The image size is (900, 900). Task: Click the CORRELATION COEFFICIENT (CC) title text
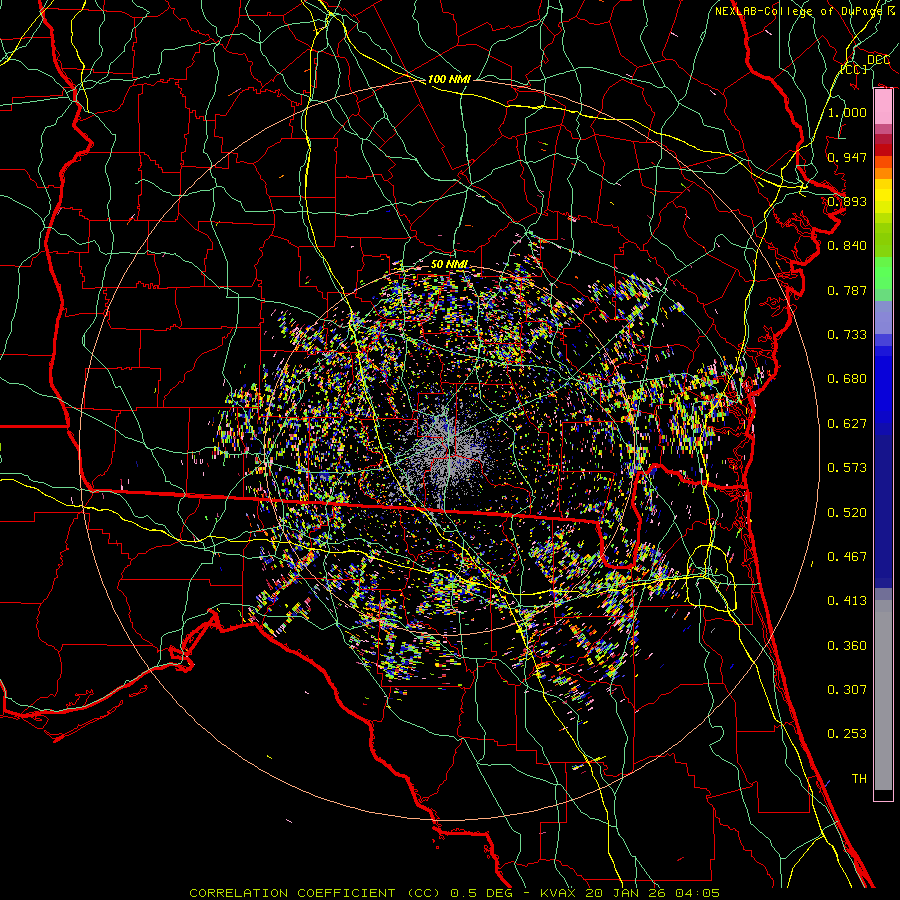(315, 893)
